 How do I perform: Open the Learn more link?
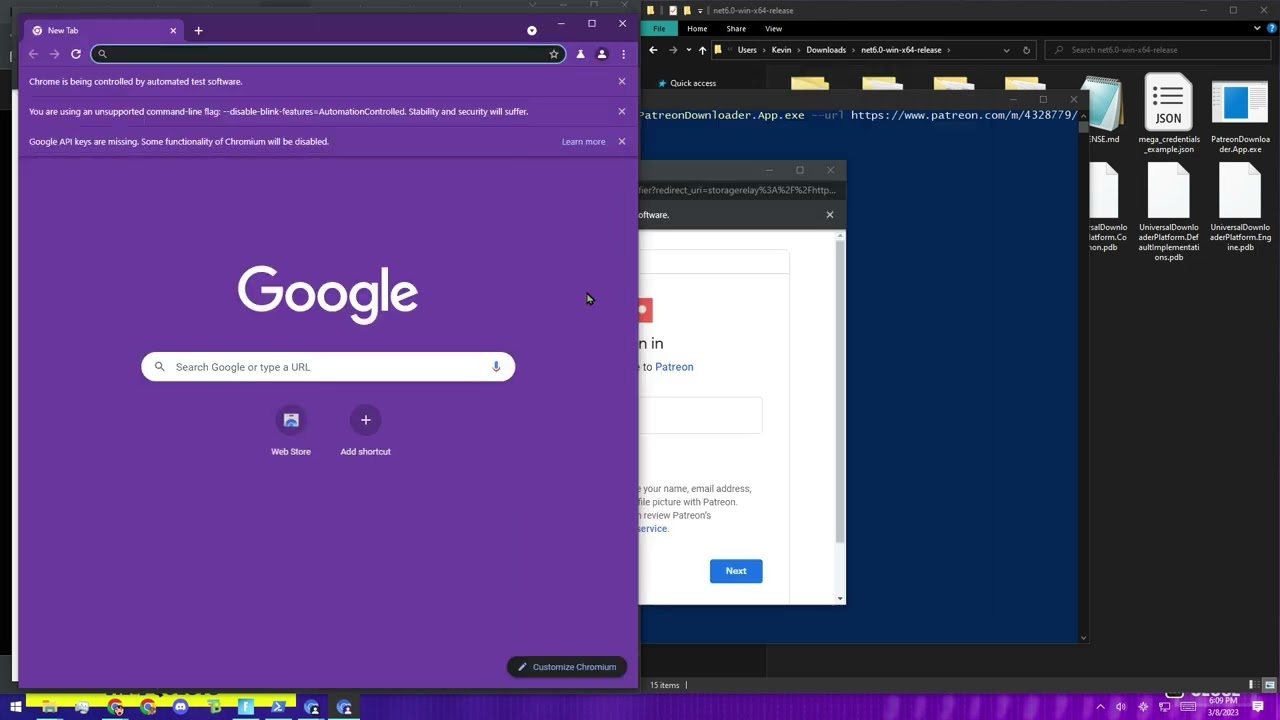click(x=583, y=142)
